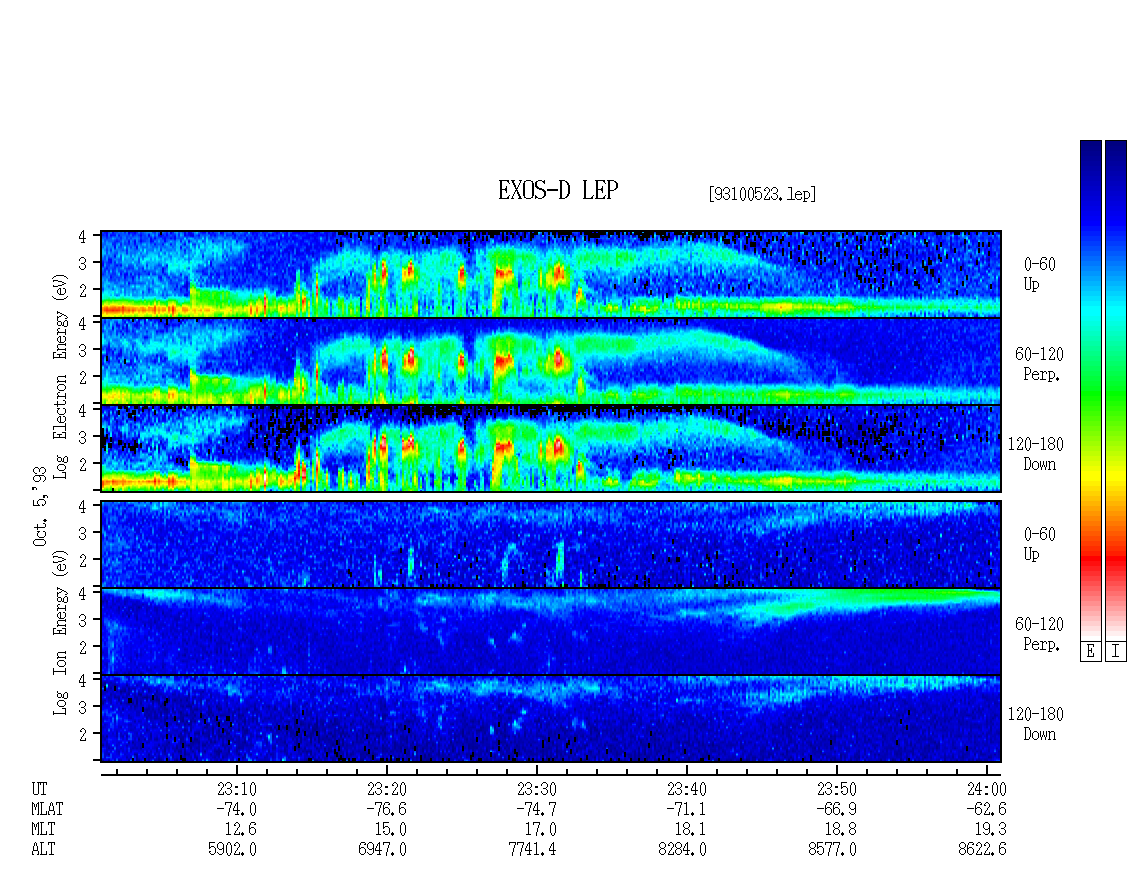Viewport: 1130px width, 875px height.
Task: Click the 23:30 UT time label
Action: coord(537,789)
